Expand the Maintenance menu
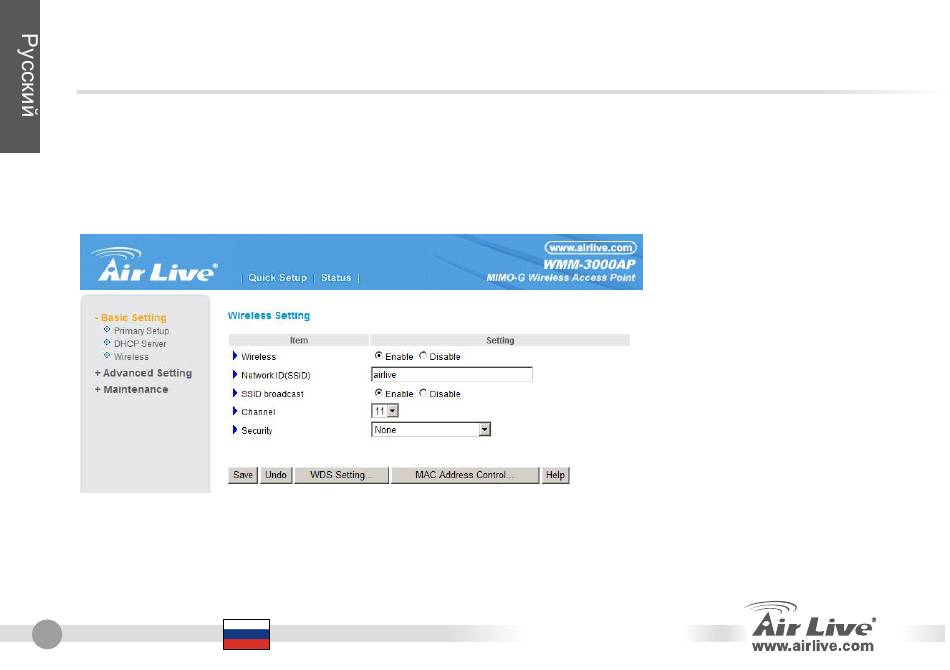 (x=131, y=390)
